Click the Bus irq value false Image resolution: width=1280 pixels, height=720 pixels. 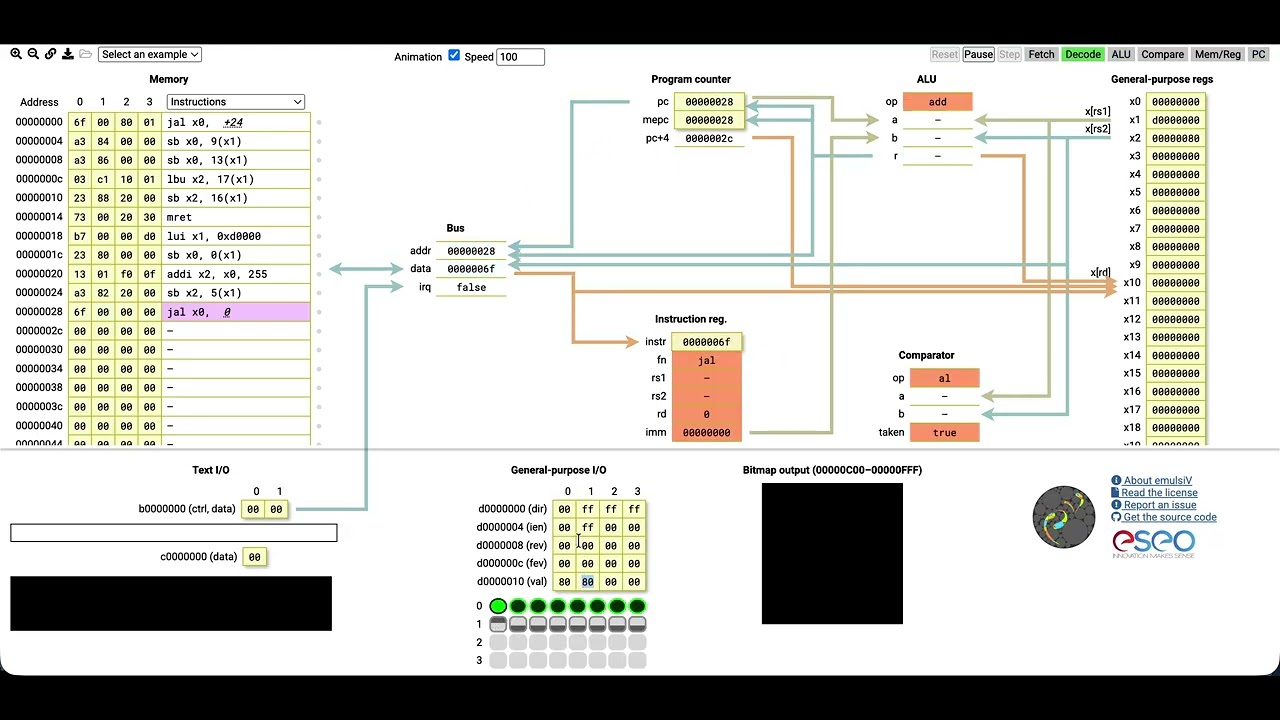(471, 287)
